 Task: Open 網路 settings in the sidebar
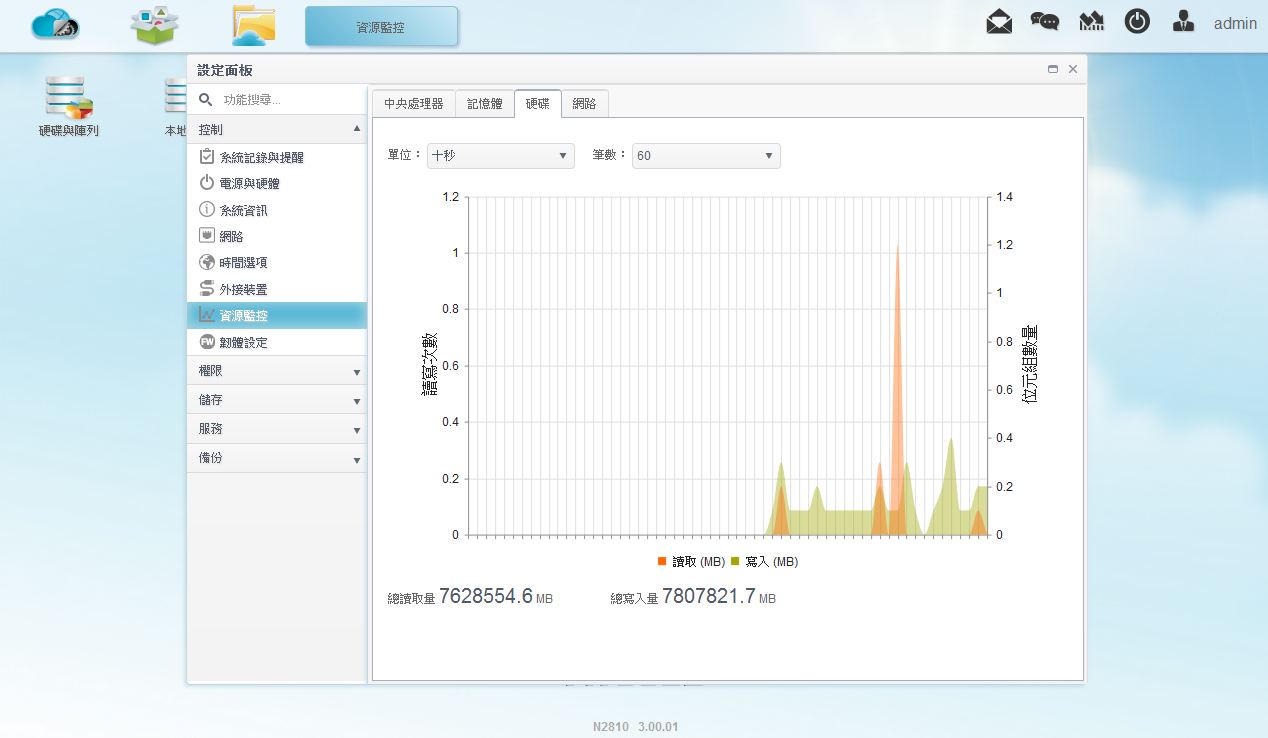click(x=277, y=236)
